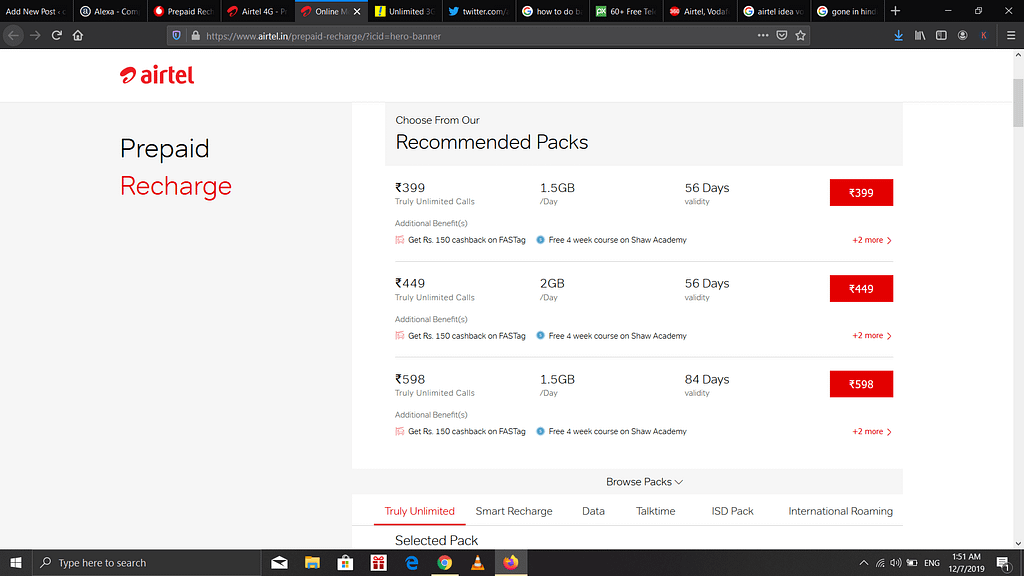Screen dimensions: 1024x576
Task: Open the volume control in tray
Action: (x=895, y=563)
